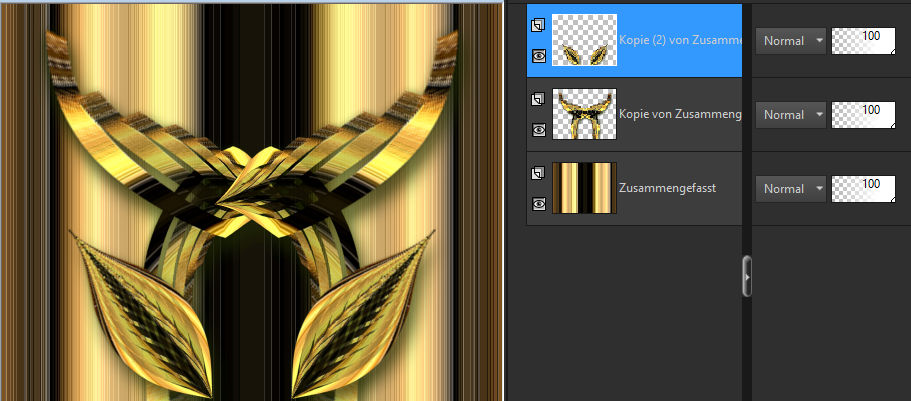
Task: Click raster layer icon of Kopie von Zusammengefasst
Action: (538, 99)
